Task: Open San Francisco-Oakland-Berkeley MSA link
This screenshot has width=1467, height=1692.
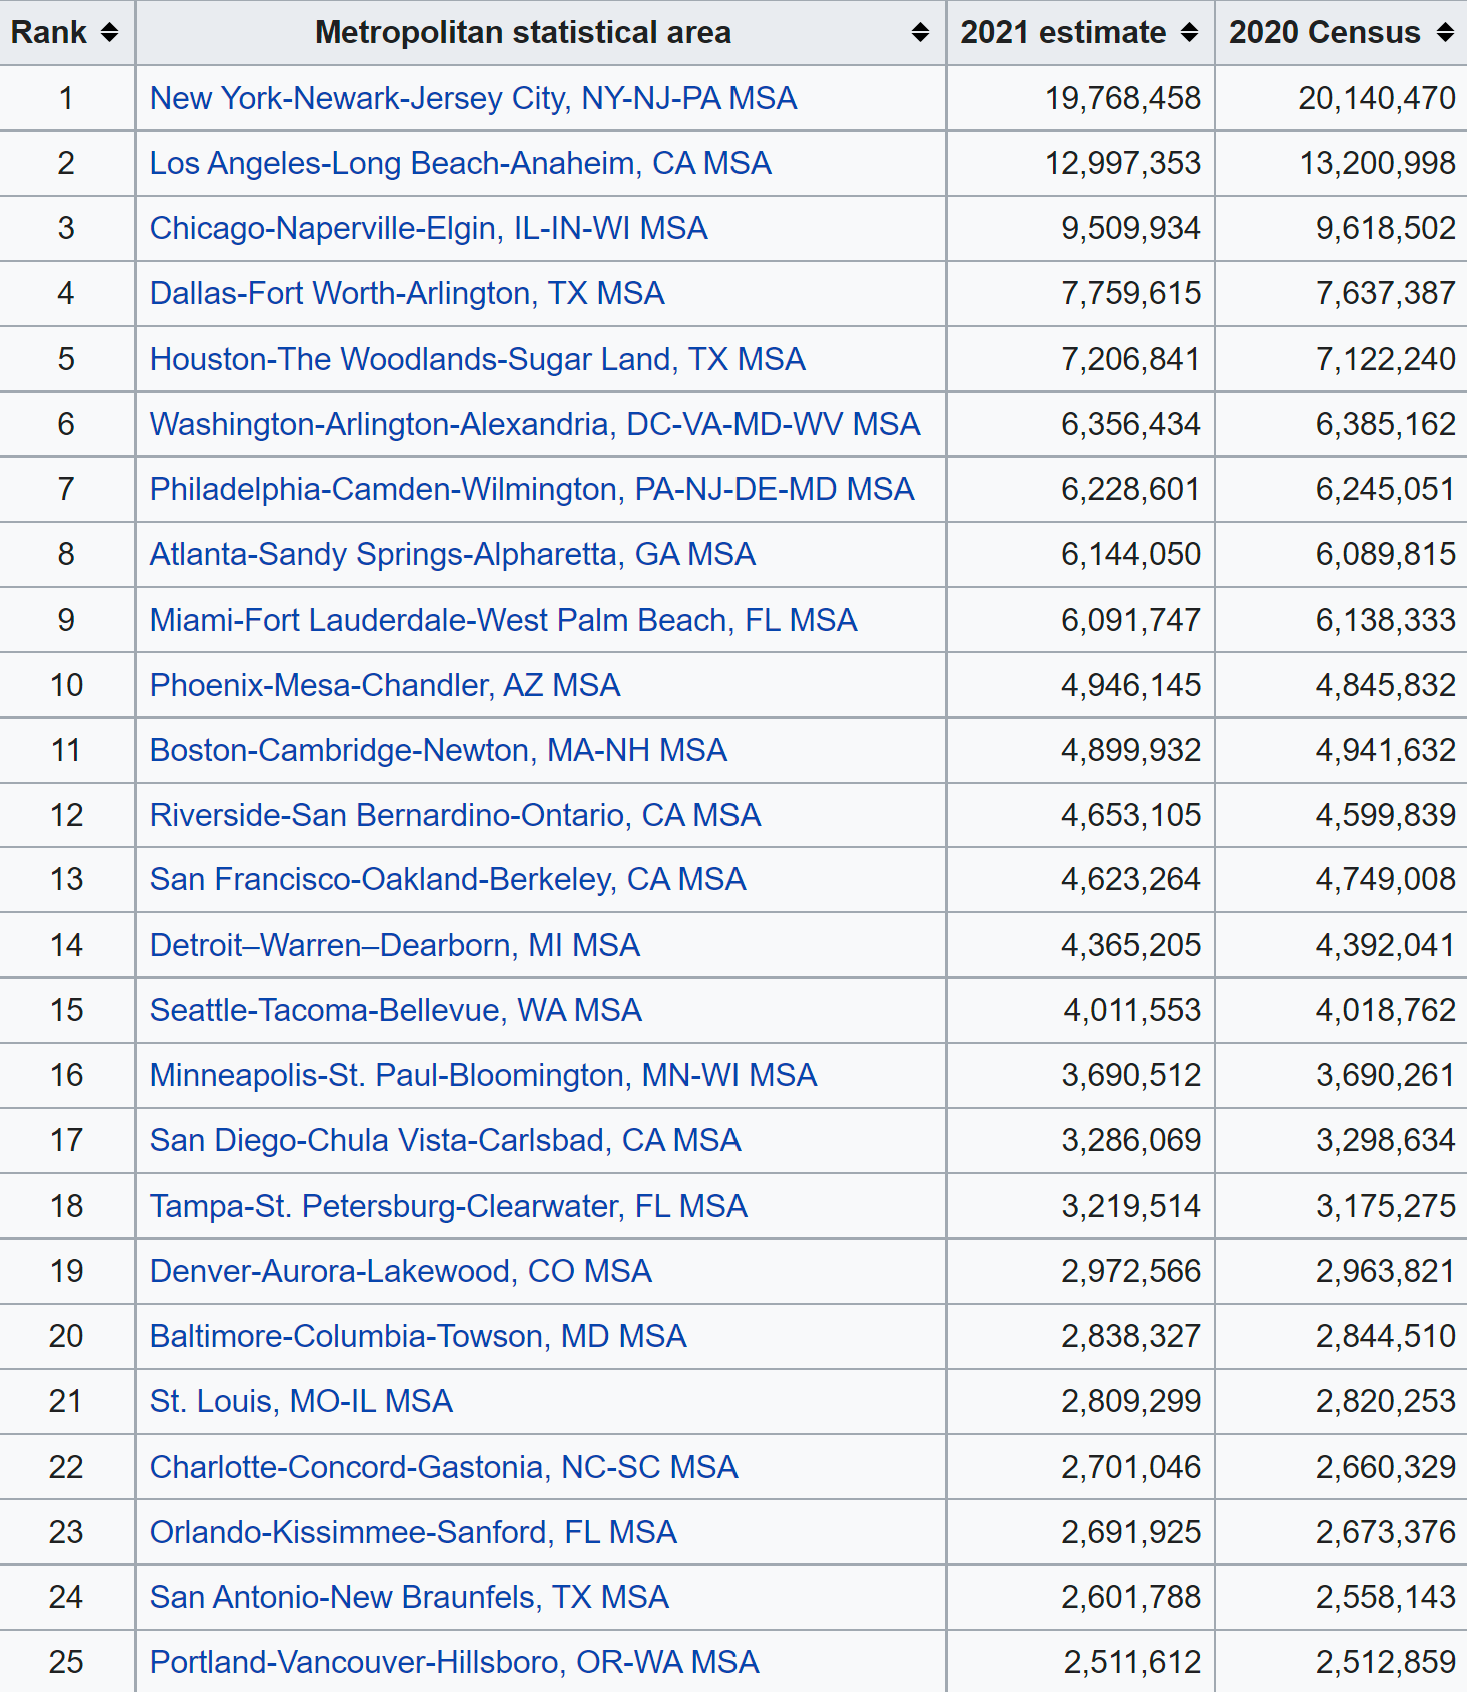Action: point(448,879)
